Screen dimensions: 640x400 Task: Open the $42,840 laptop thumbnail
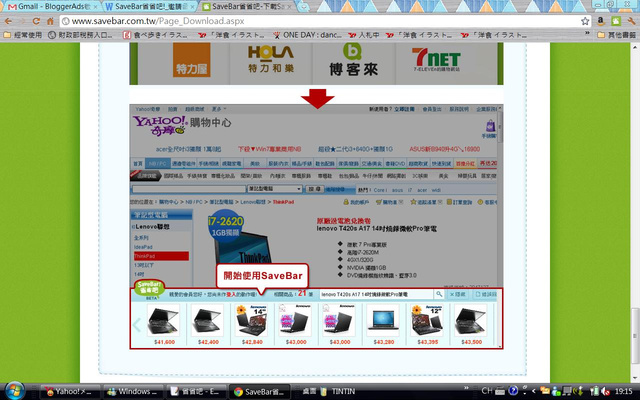click(x=252, y=320)
